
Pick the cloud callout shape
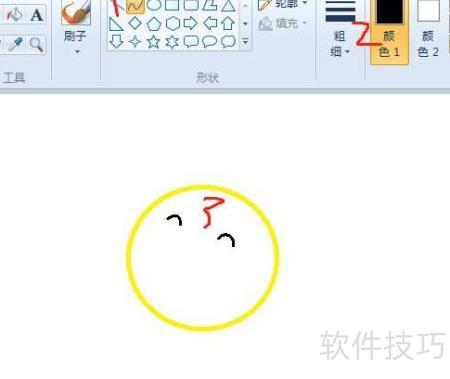228,42
